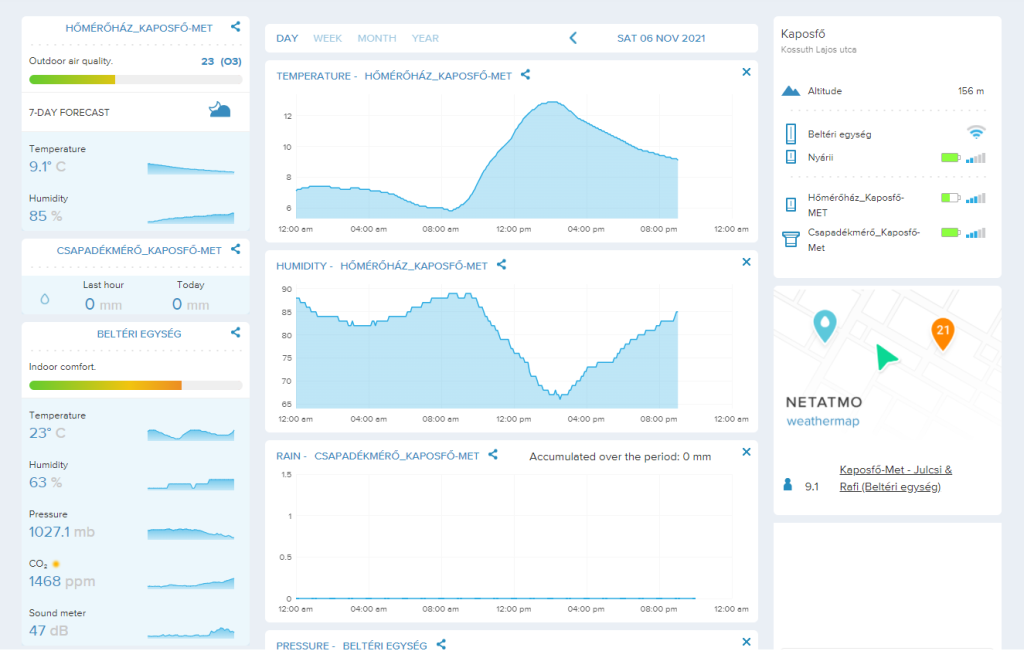Select the teal station pin on map

point(824,325)
